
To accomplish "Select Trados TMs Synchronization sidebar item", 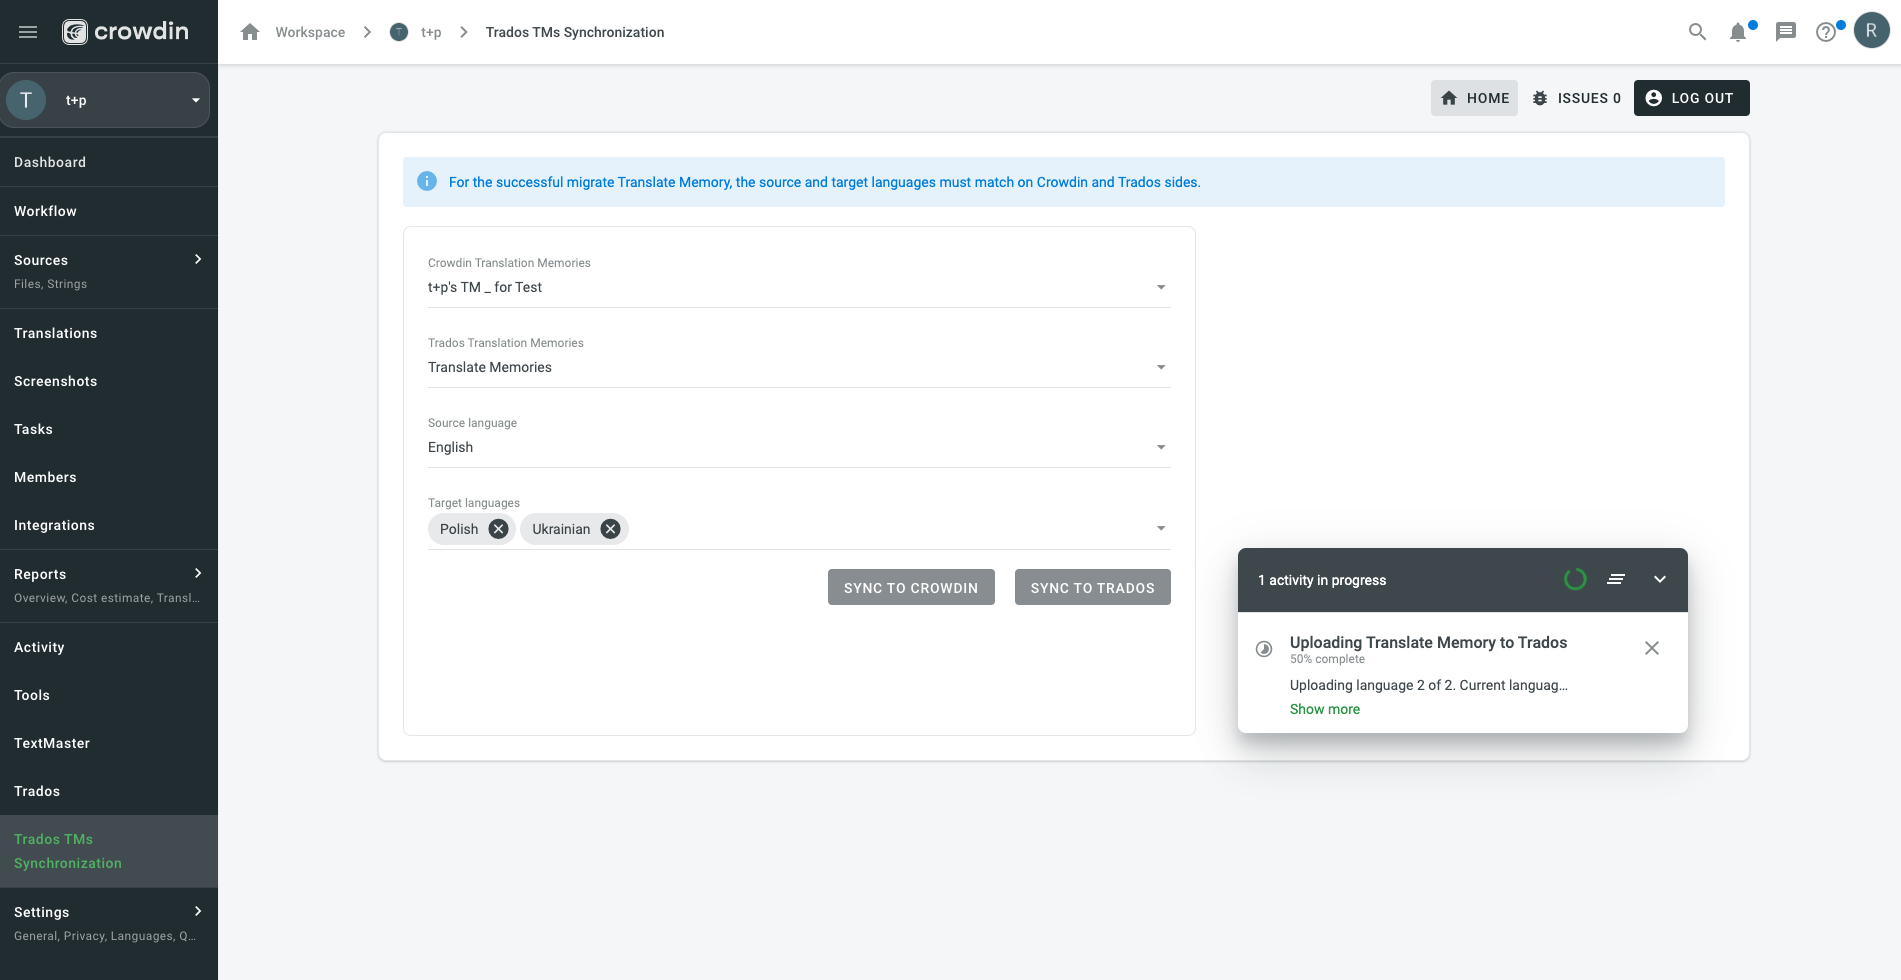I will [x=109, y=851].
